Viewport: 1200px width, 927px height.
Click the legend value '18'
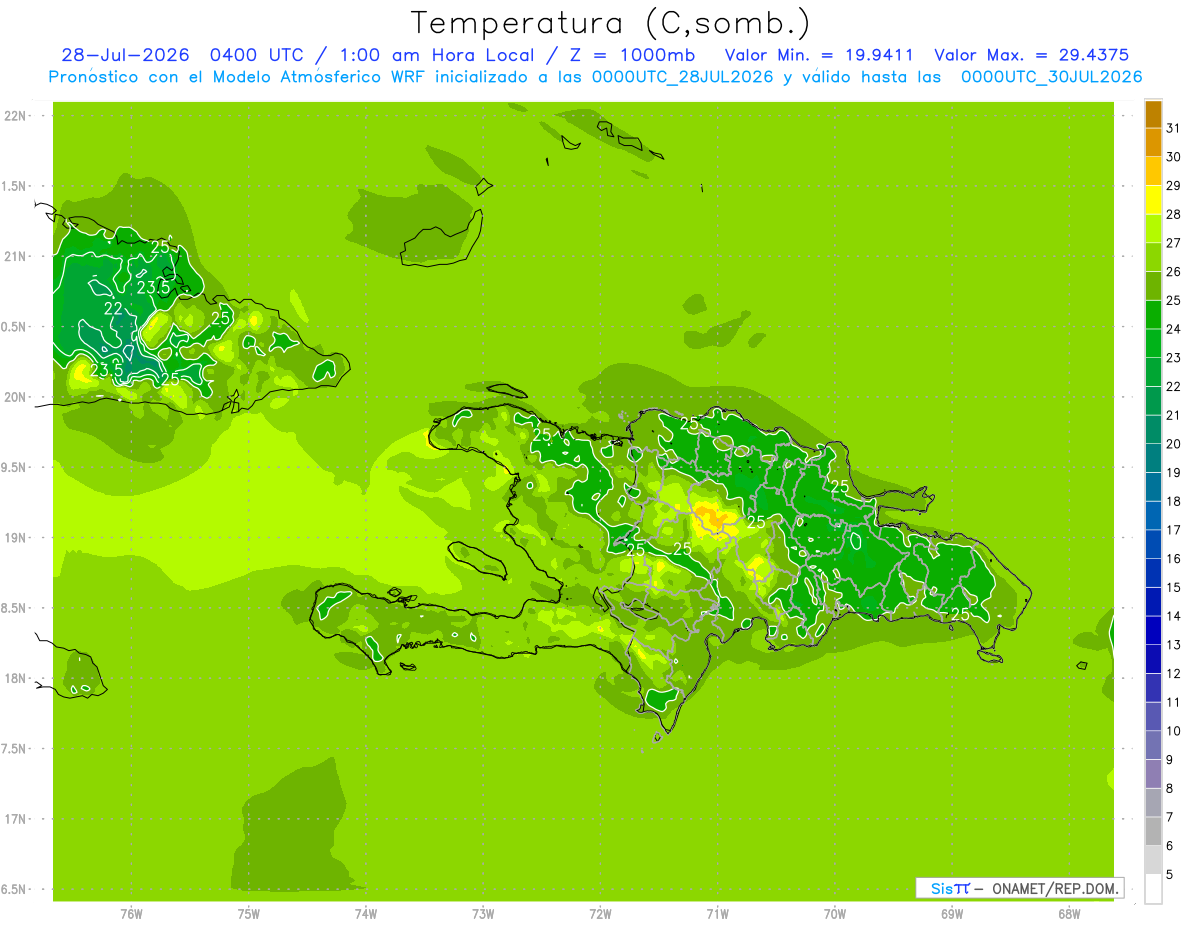click(x=1173, y=501)
